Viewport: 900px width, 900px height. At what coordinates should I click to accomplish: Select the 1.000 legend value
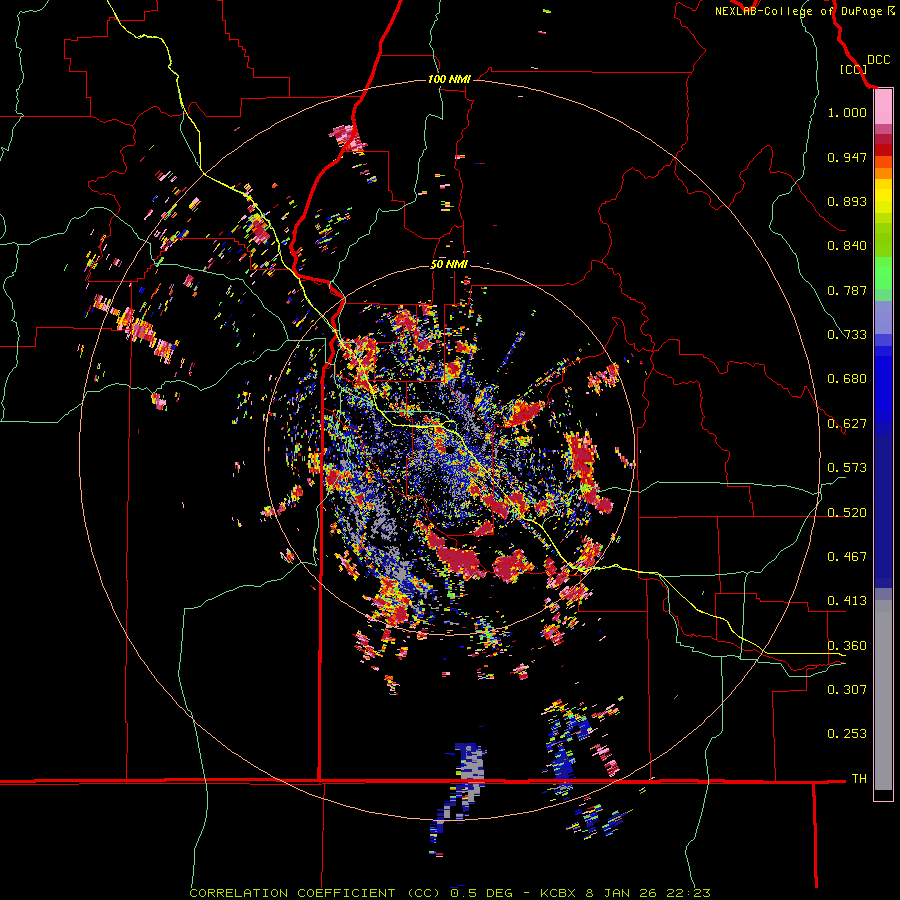(847, 112)
